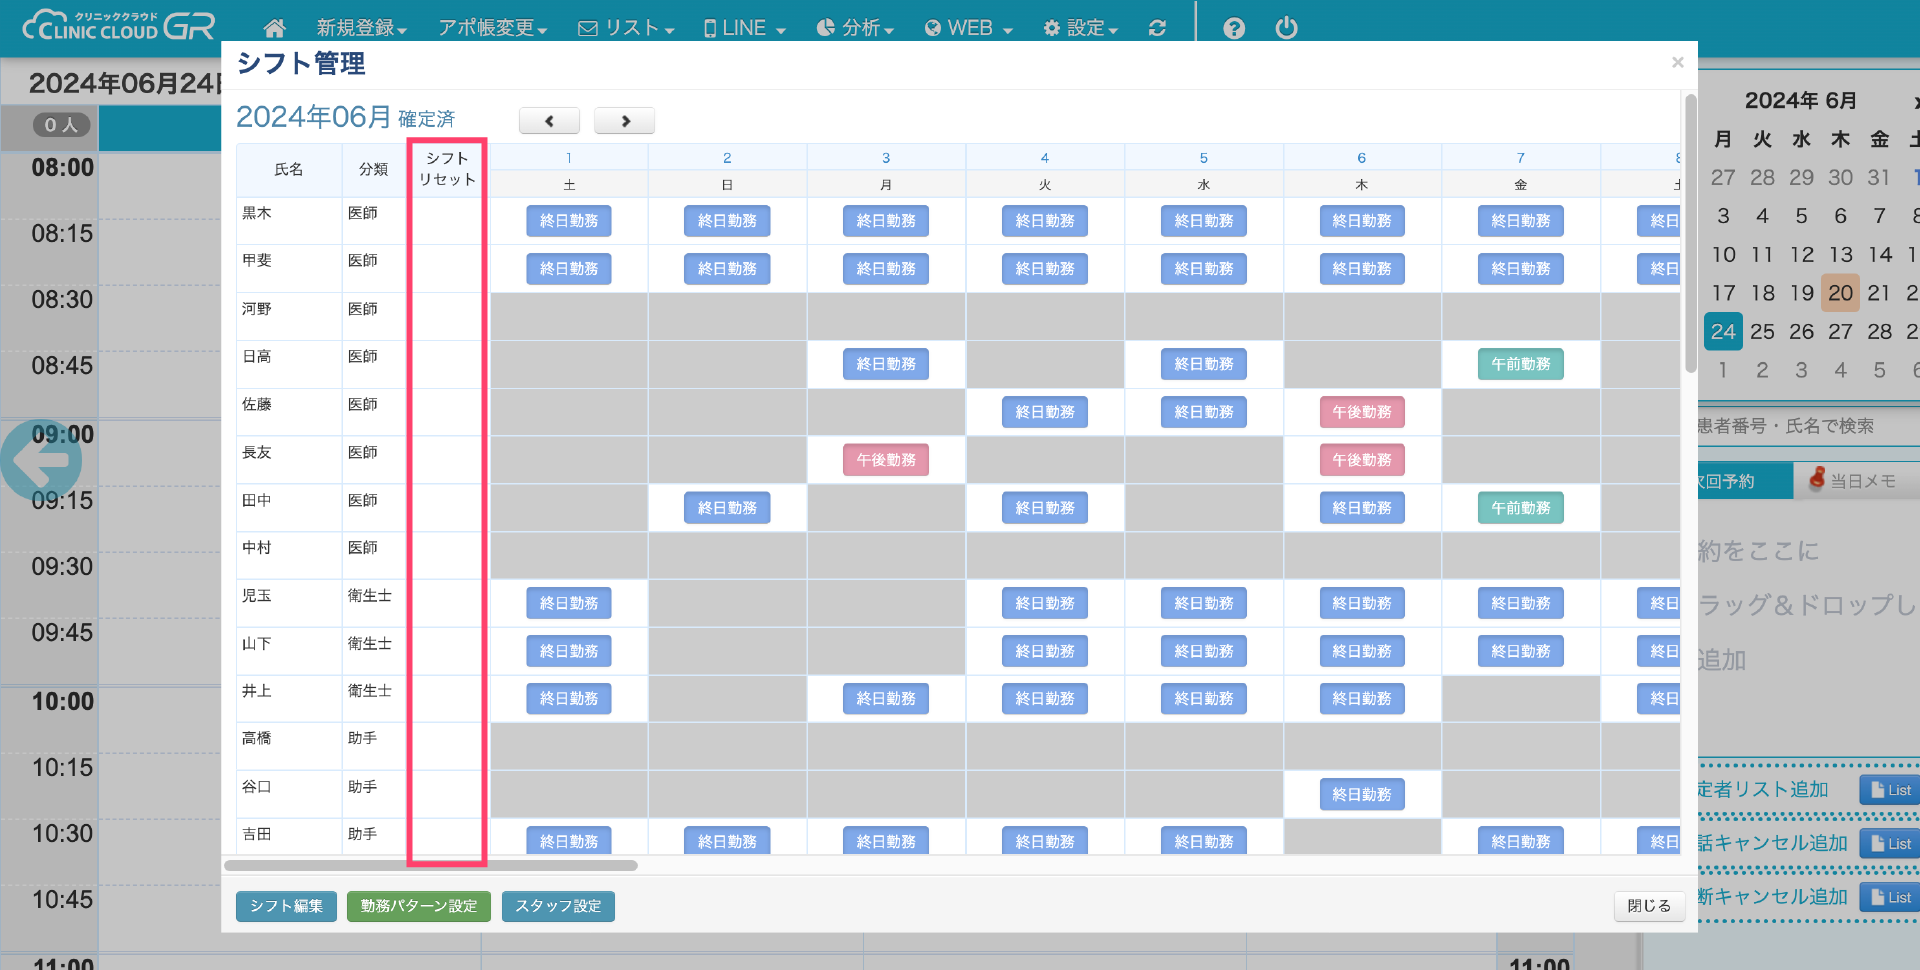Click the refresh icon in navigation bar
Image resolution: width=1920 pixels, height=970 pixels.
point(1157,28)
